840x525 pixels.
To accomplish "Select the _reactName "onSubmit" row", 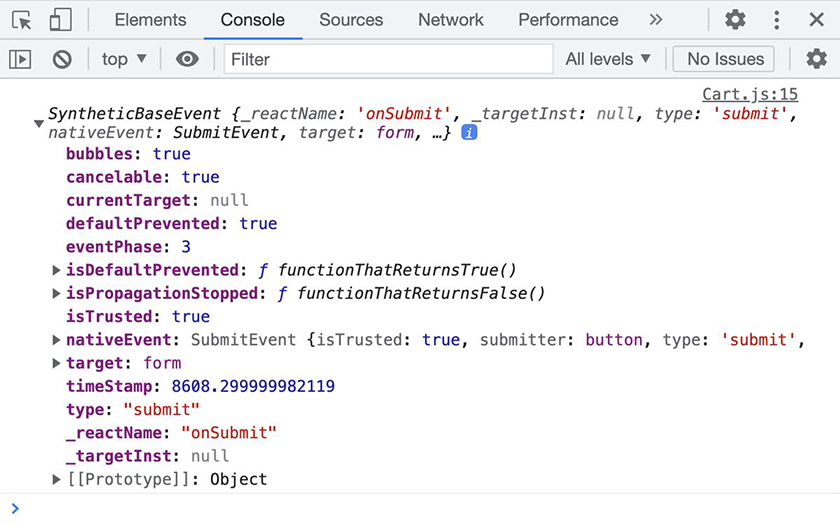I will click(x=171, y=433).
